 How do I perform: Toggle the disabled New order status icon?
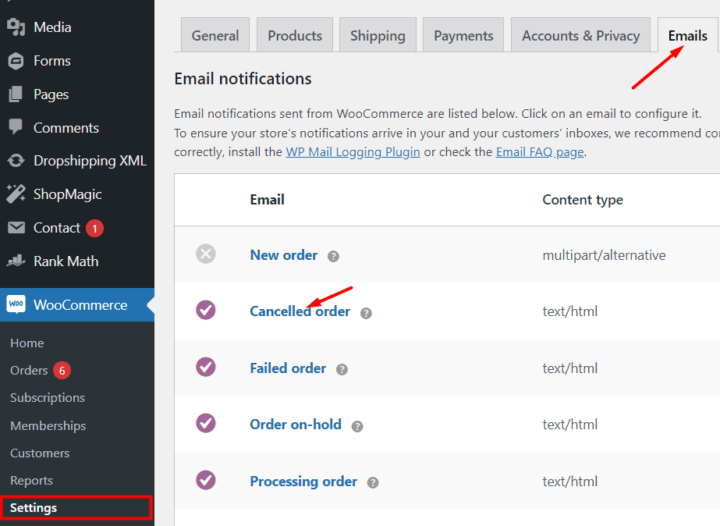coord(206,254)
